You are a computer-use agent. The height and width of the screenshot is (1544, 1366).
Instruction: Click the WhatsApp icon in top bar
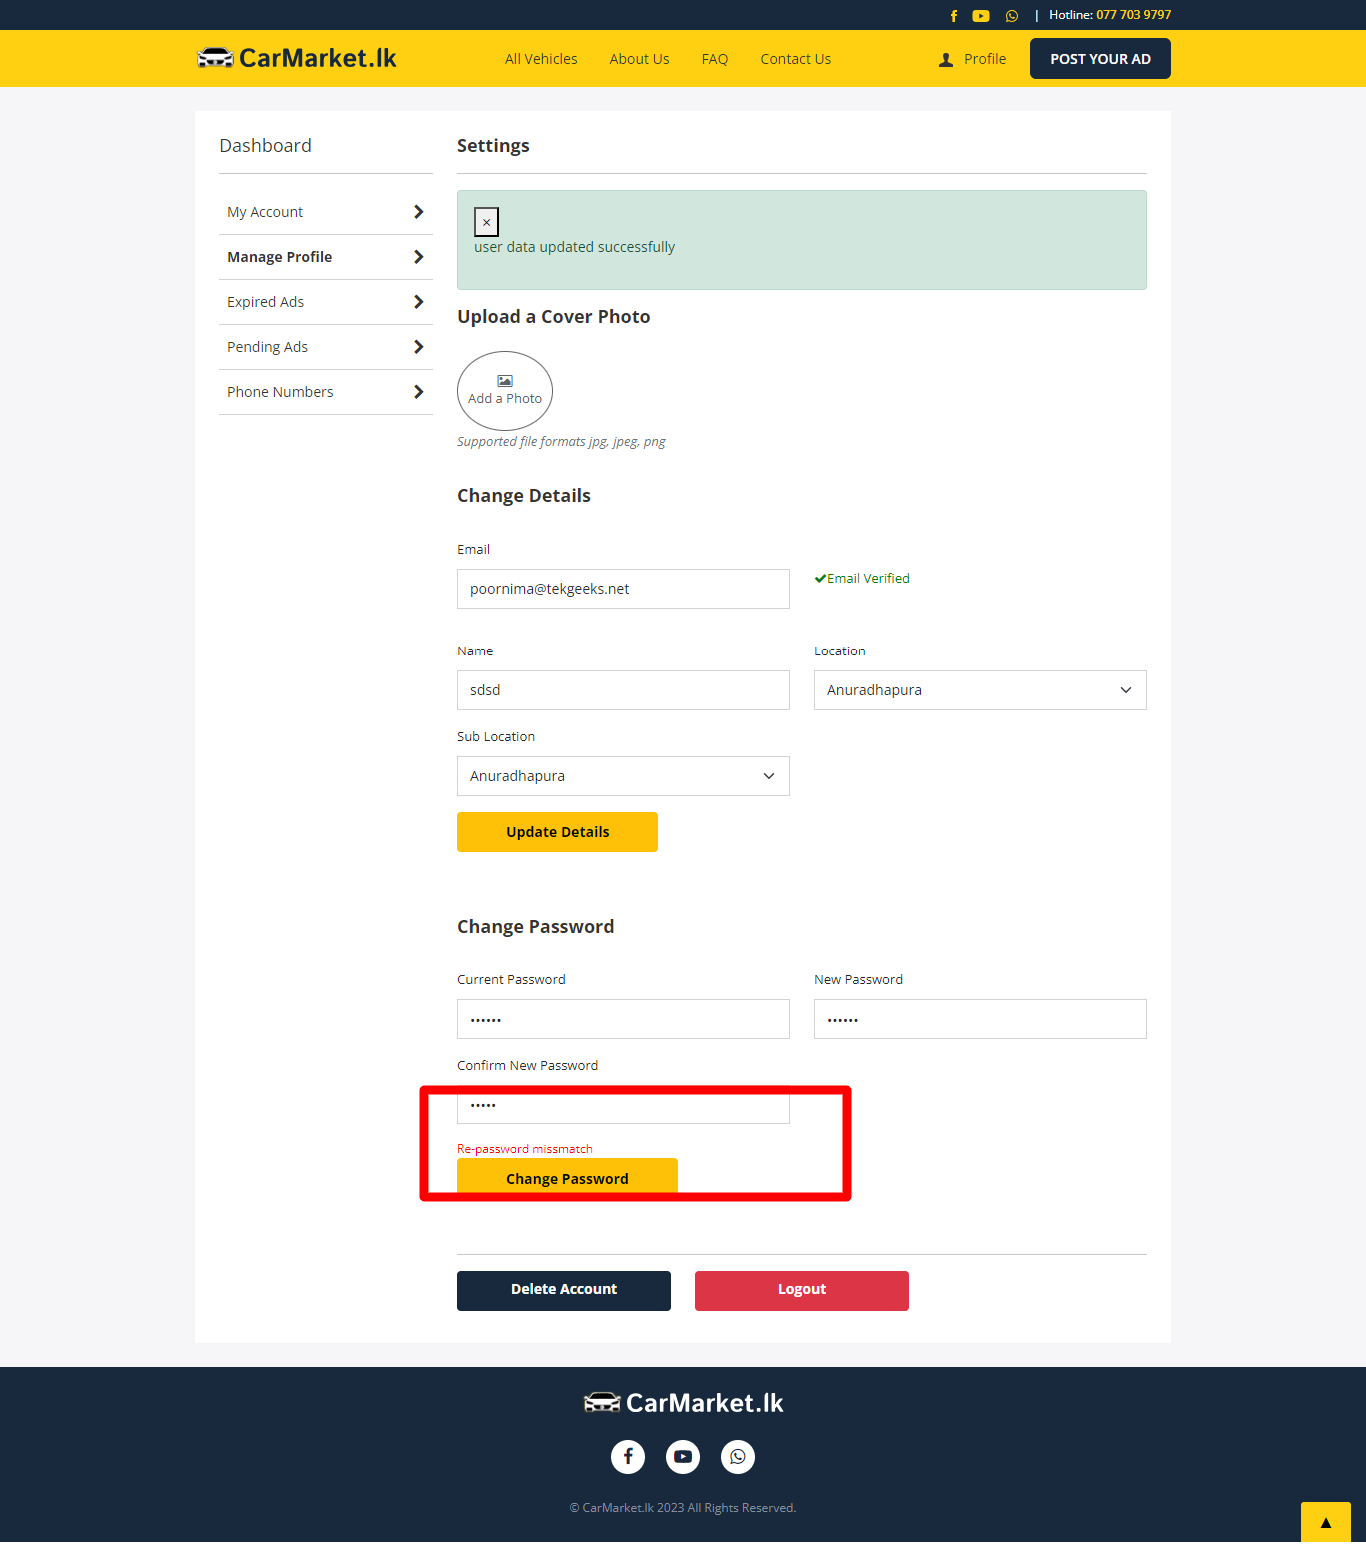(1012, 16)
